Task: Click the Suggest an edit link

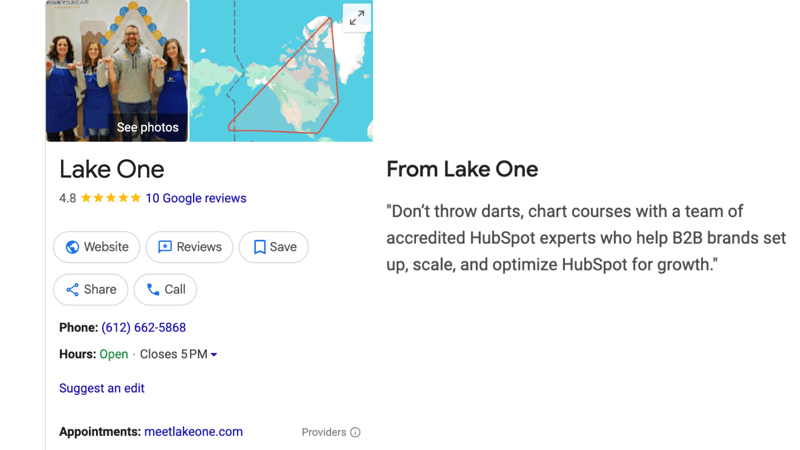Action: click(x=102, y=388)
